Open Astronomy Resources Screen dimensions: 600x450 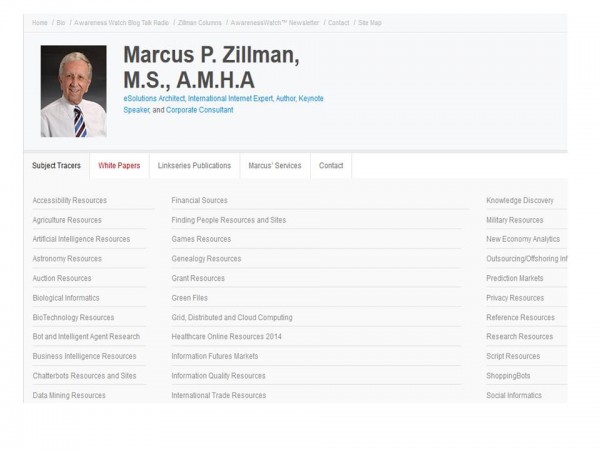(67, 259)
